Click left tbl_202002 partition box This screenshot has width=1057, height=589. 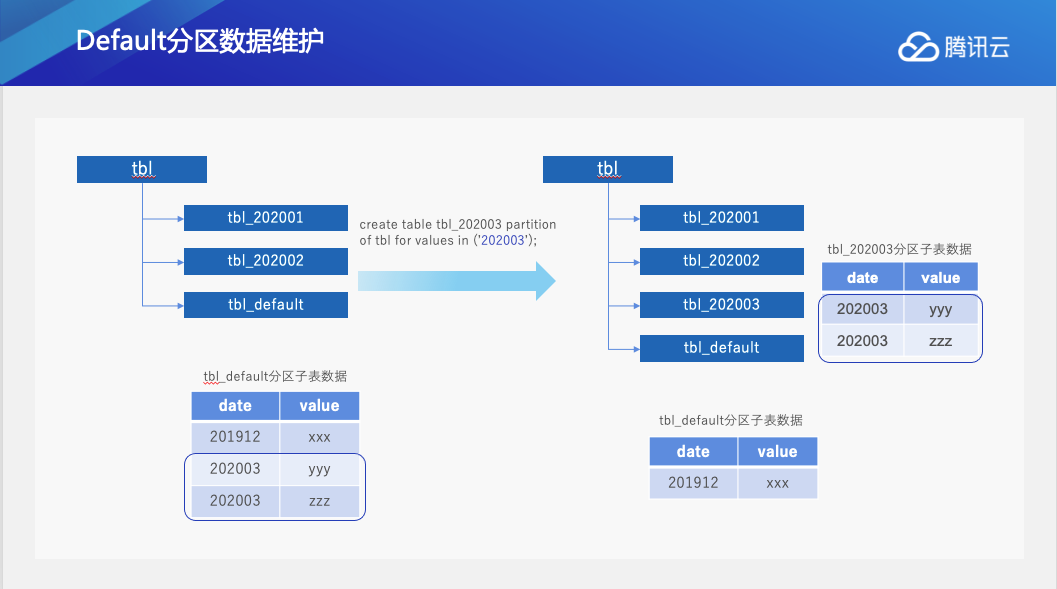(x=266, y=261)
